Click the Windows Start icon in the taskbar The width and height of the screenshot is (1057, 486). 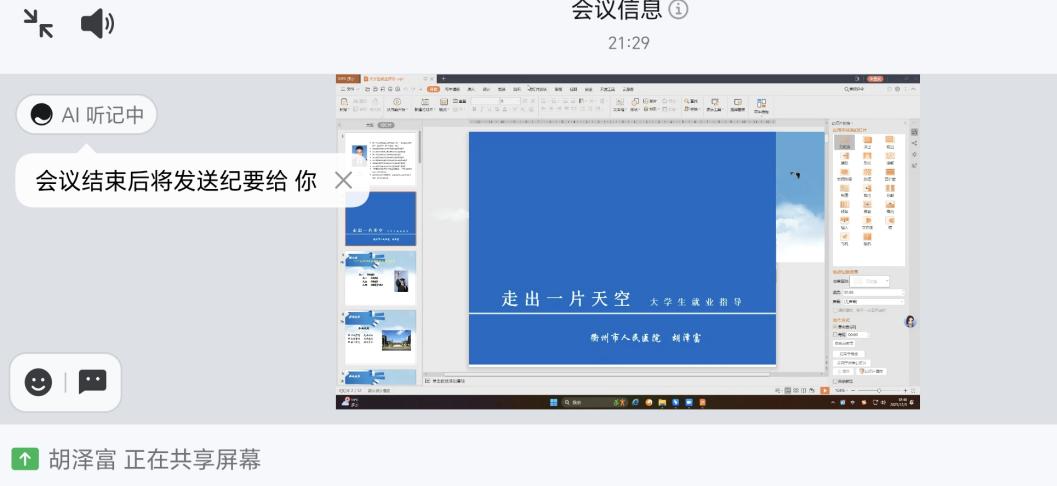click(551, 402)
